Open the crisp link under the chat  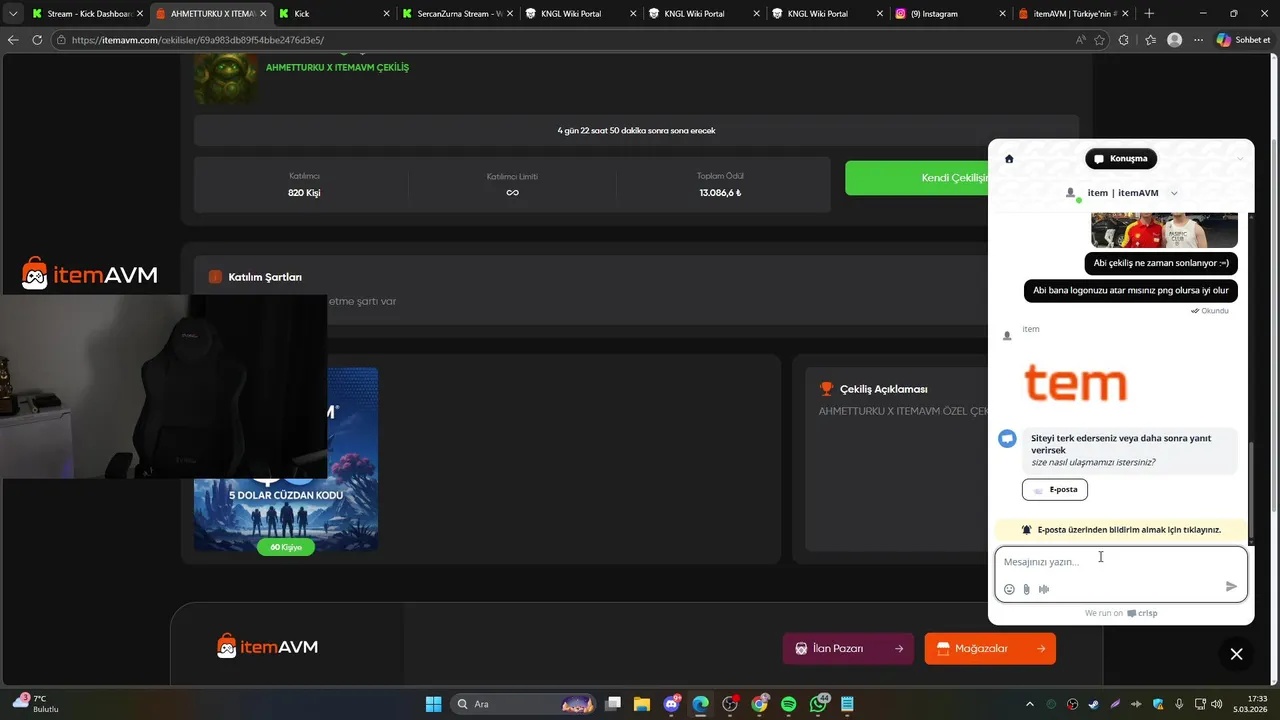(1142, 613)
